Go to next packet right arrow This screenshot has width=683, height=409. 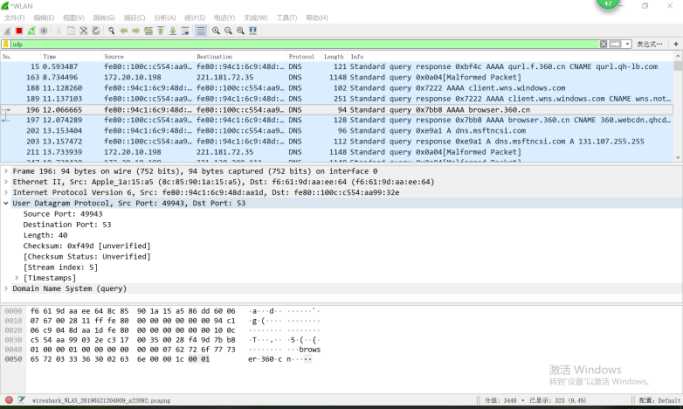(x=136, y=30)
